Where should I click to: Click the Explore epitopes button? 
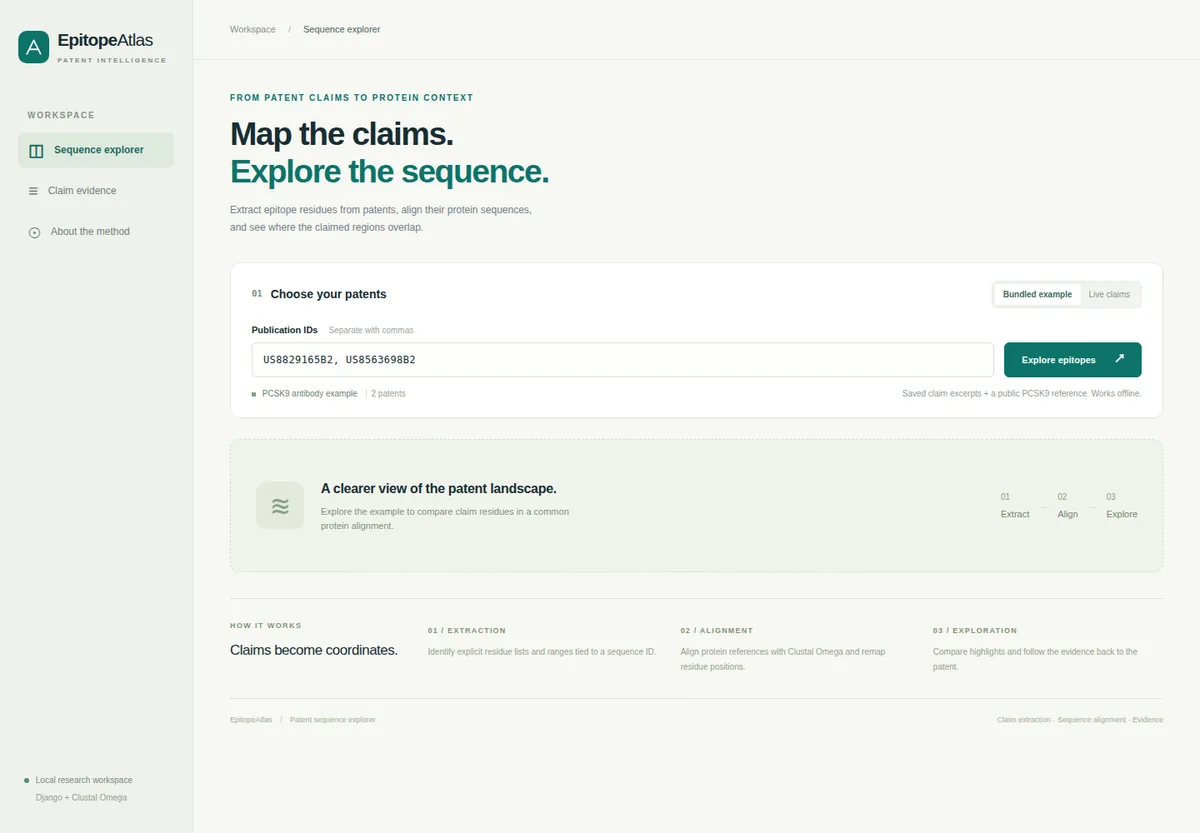click(1072, 360)
